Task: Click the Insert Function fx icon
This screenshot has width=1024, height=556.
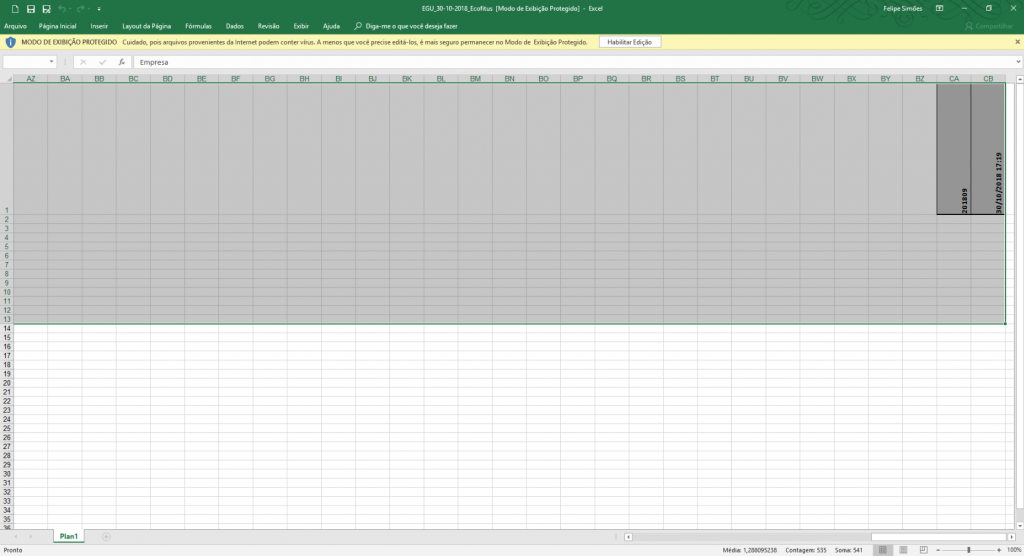Action: pos(121,62)
